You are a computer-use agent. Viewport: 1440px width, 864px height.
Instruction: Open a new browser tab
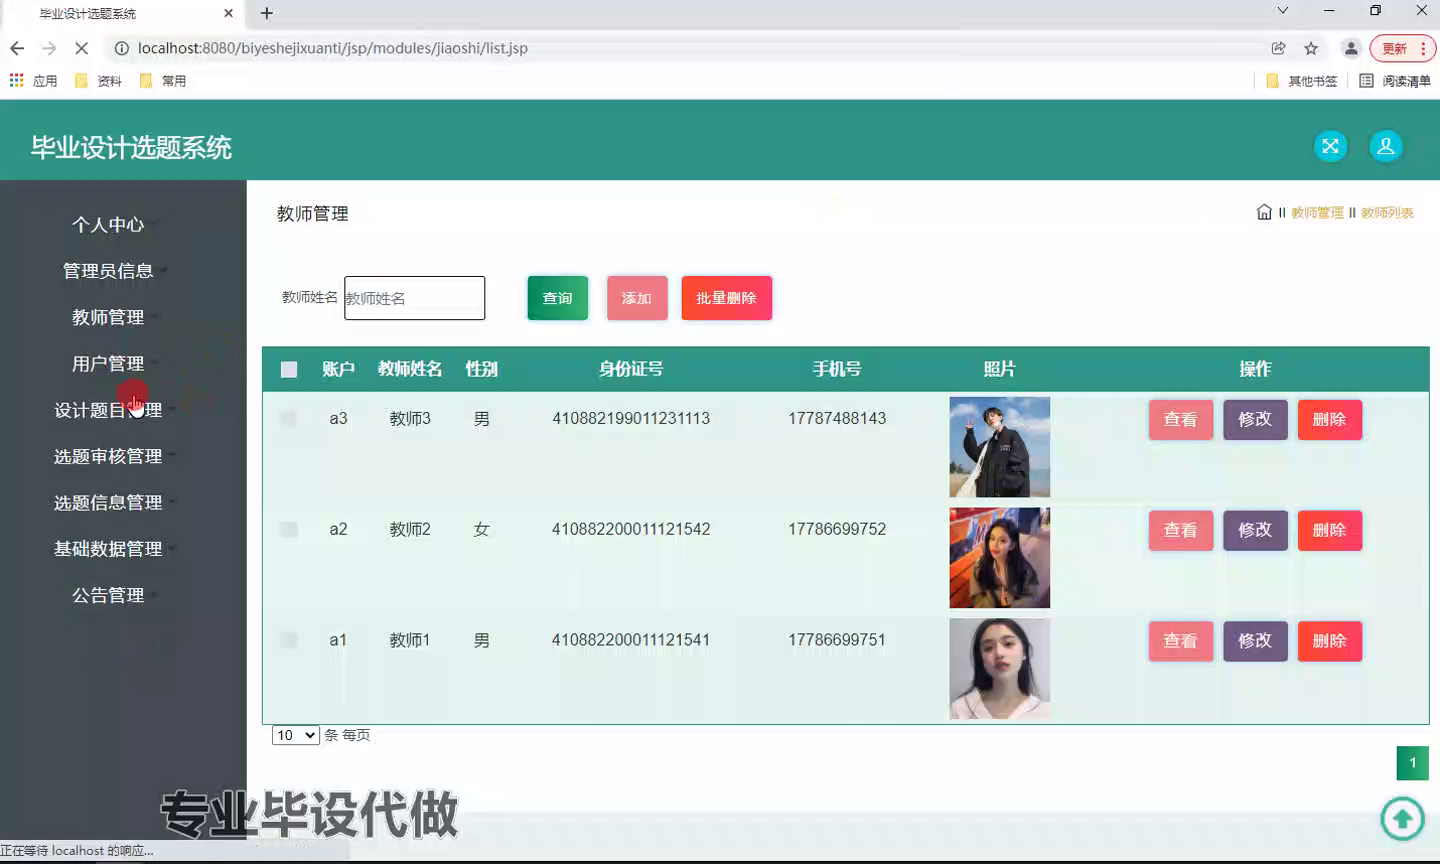[x=267, y=13]
